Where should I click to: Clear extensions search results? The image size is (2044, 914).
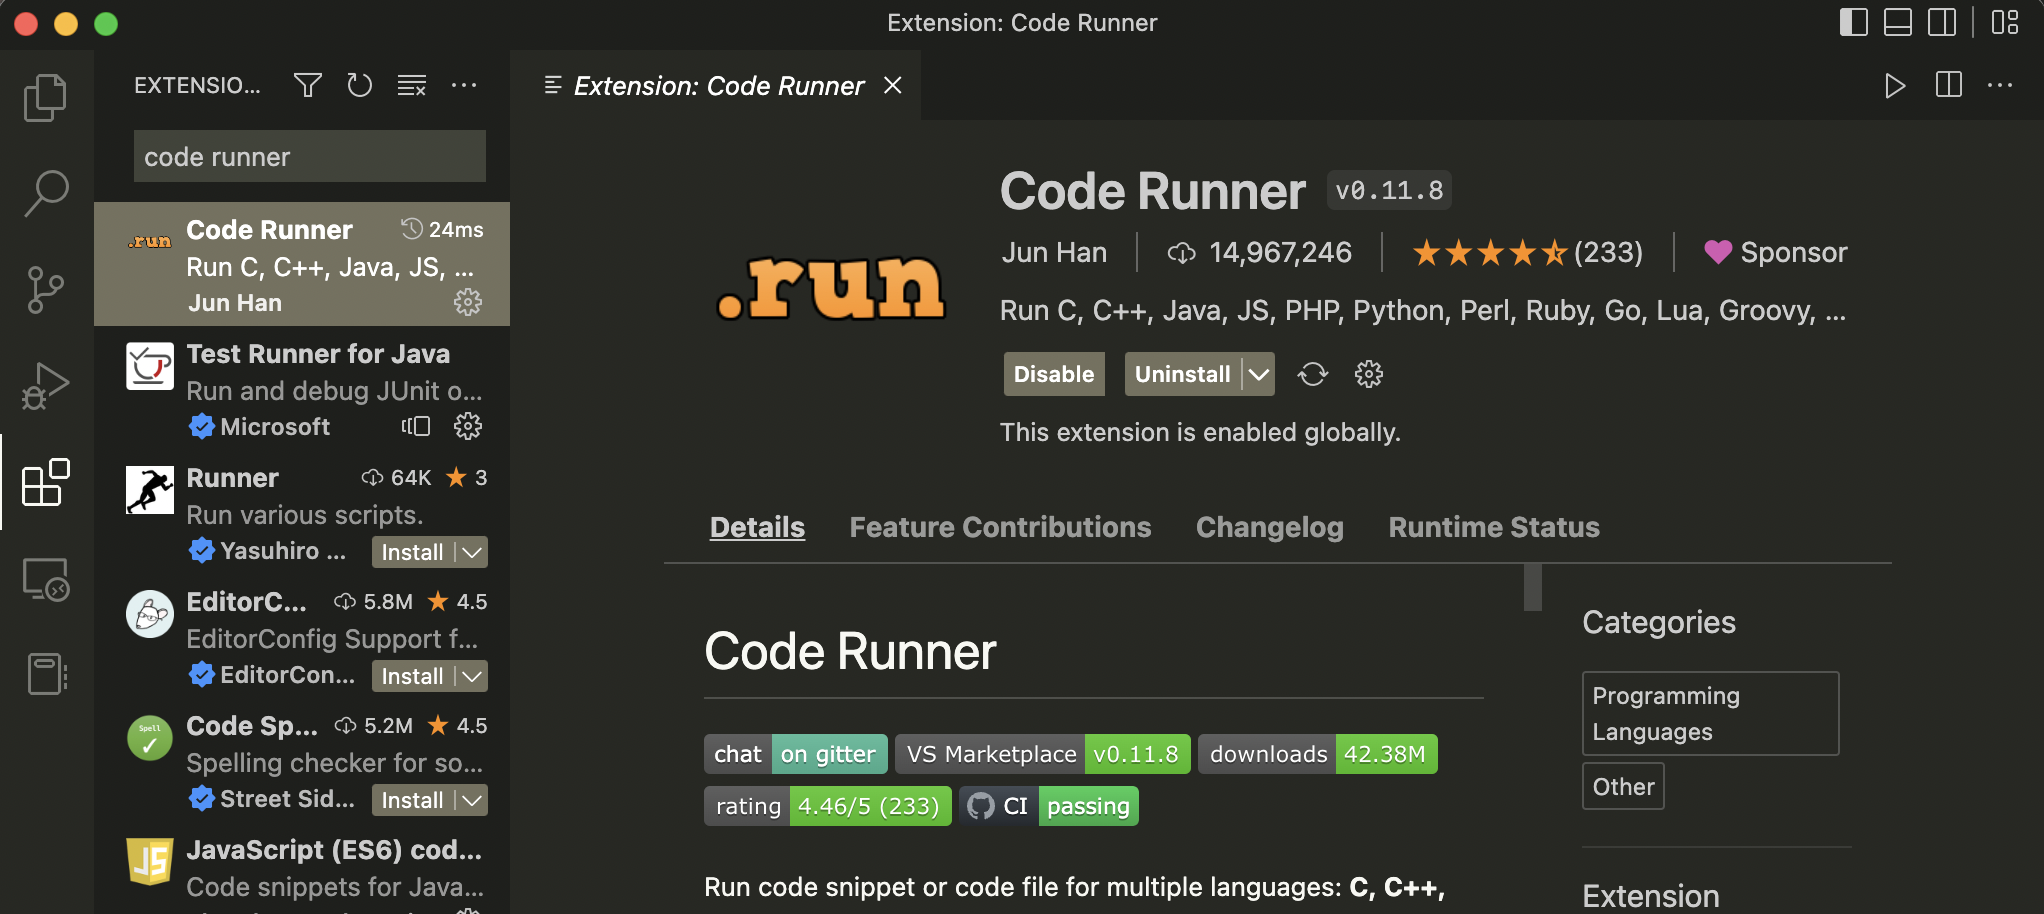(412, 86)
